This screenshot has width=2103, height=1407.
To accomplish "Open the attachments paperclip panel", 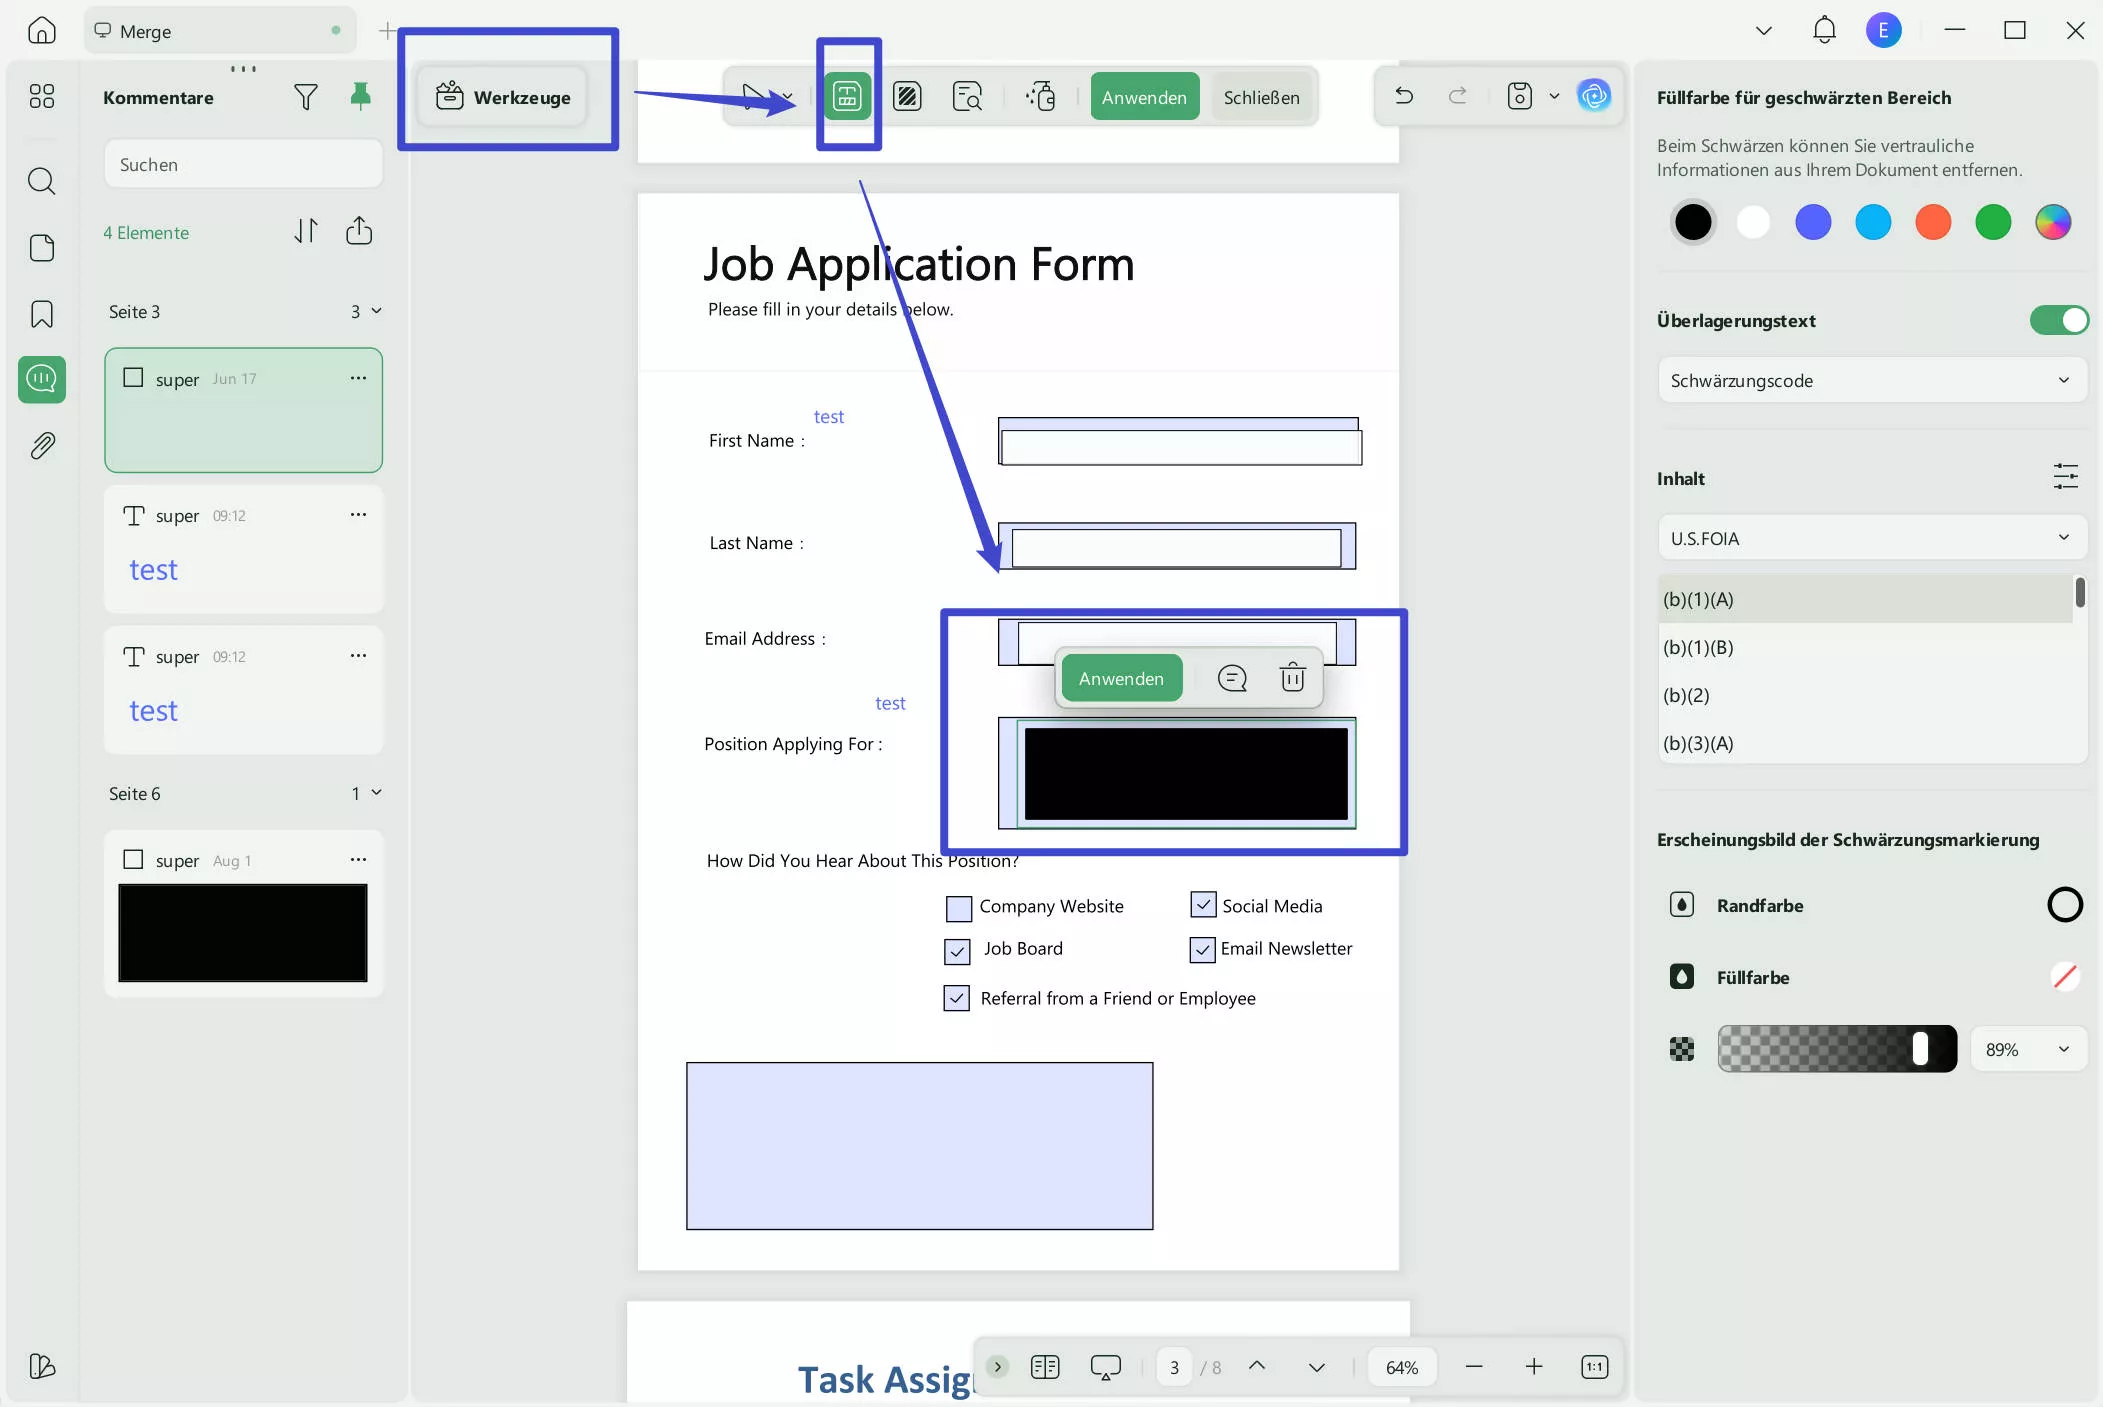I will (x=41, y=445).
